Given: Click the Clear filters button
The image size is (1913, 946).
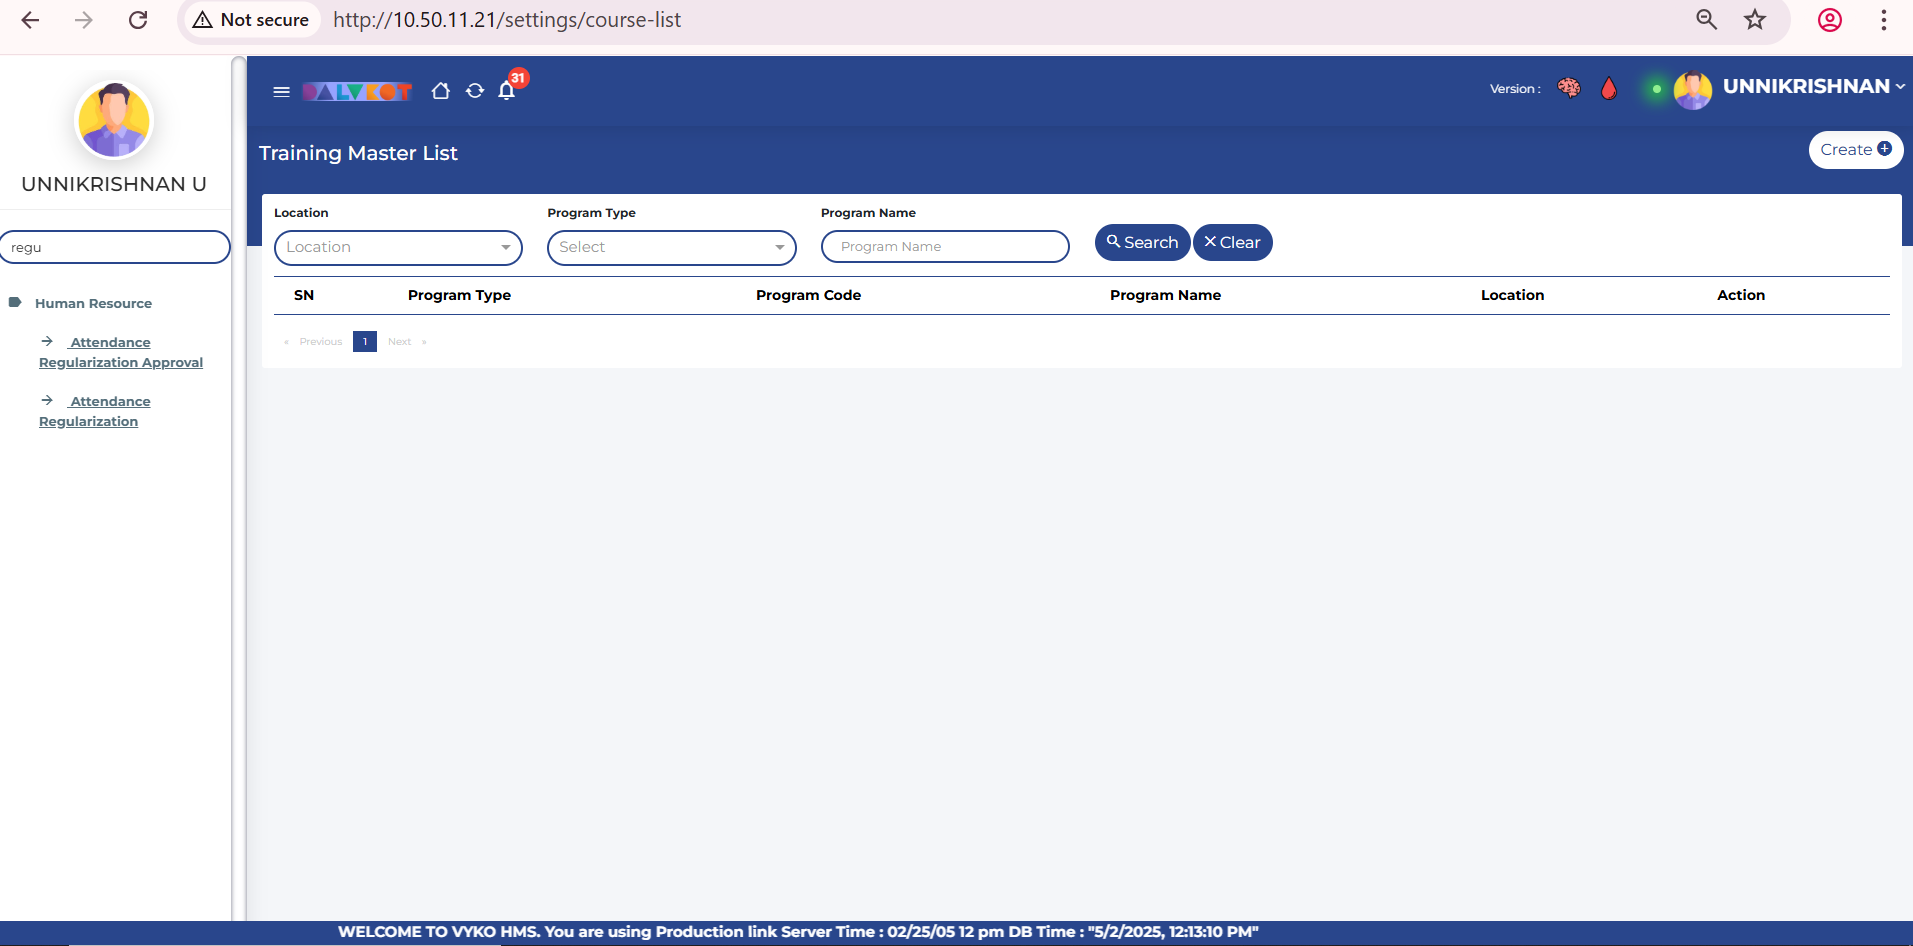Looking at the screenshot, I should tap(1232, 242).
